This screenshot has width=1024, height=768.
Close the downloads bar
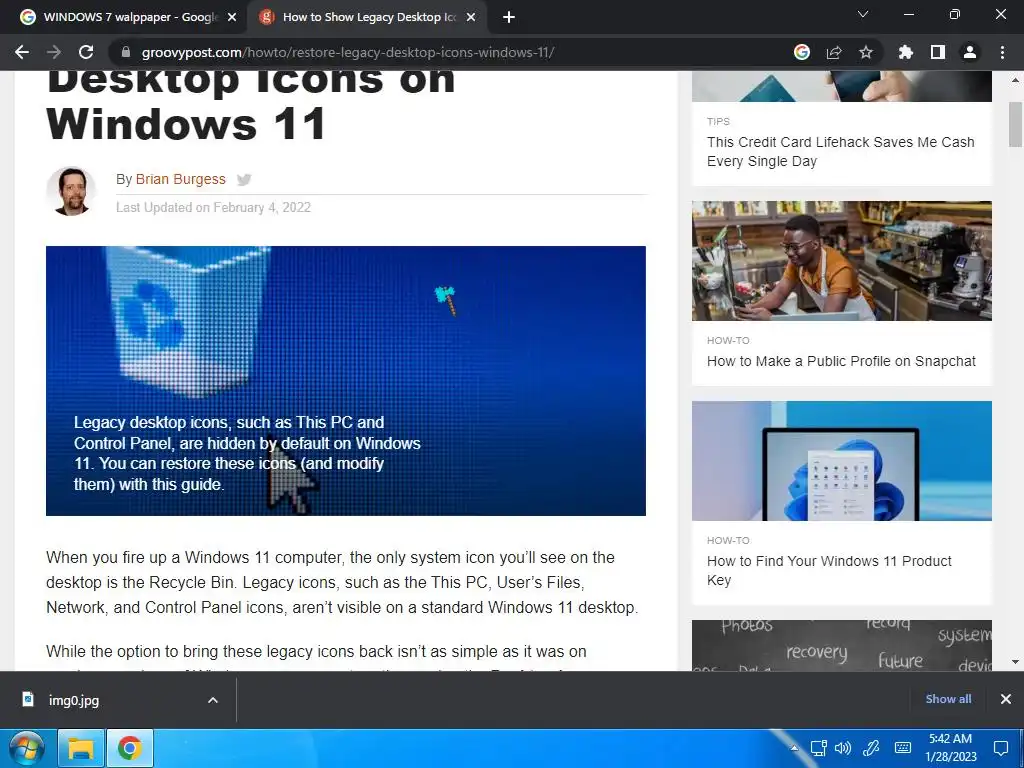(x=1006, y=699)
